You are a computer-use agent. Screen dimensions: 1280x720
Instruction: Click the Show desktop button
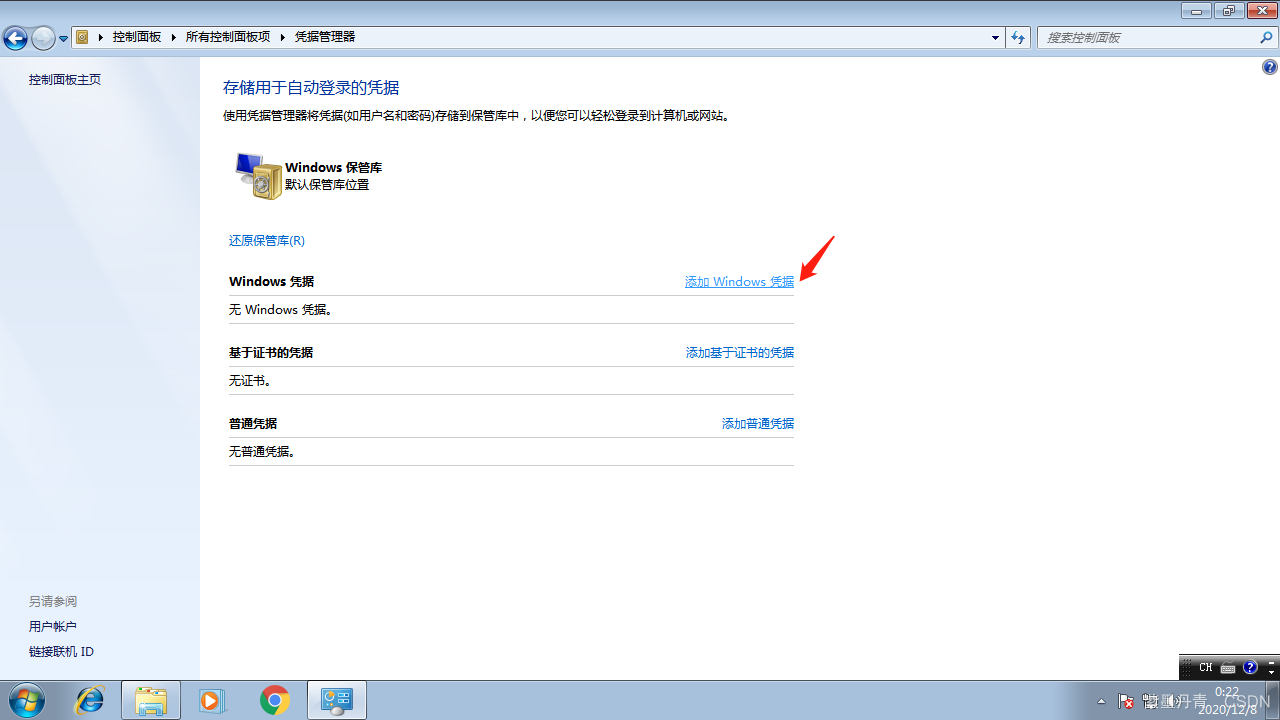tap(1273, 700)
